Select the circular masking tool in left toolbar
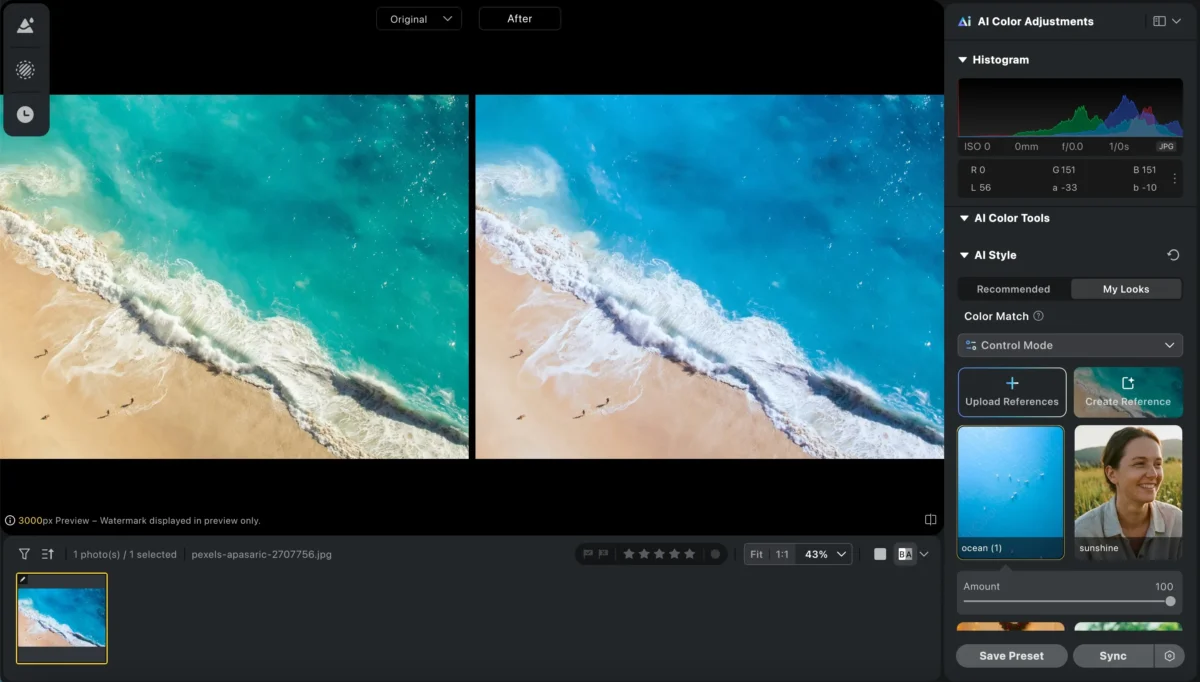This screenshot has width=1200, height=682. click(x=25, y=70)
